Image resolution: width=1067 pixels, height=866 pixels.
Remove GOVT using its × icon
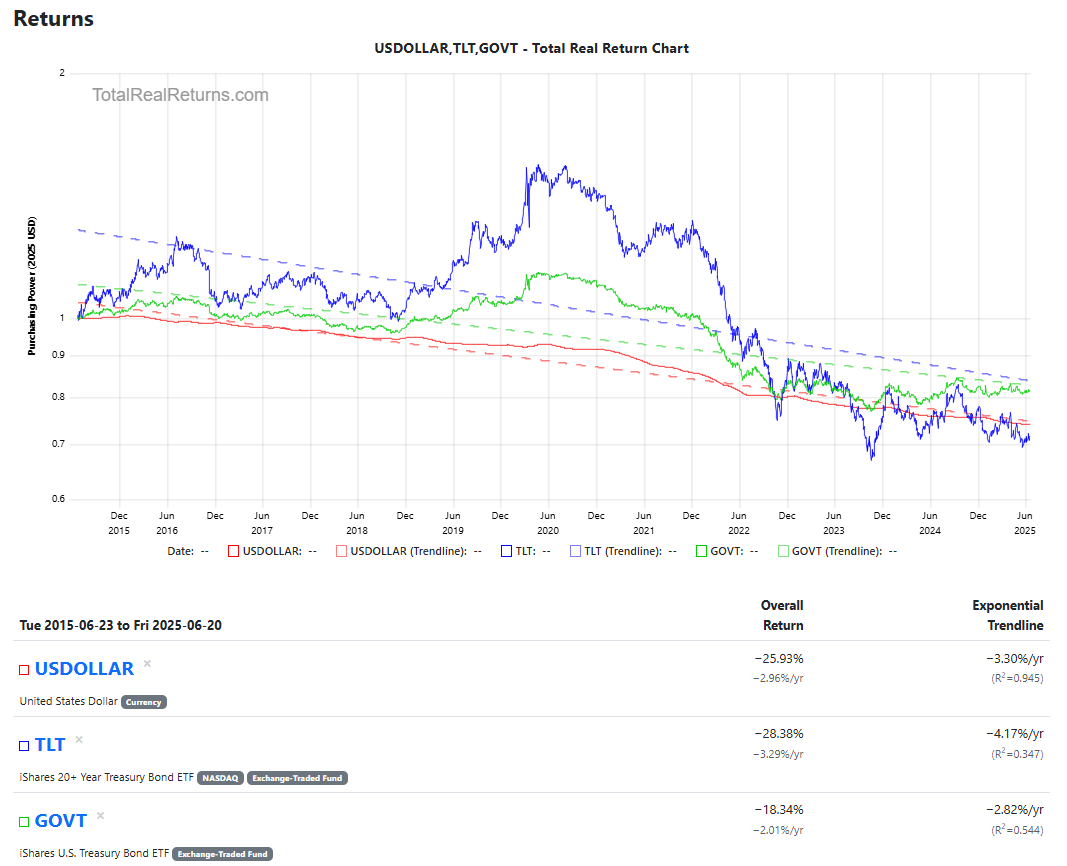tap(100, 816)
